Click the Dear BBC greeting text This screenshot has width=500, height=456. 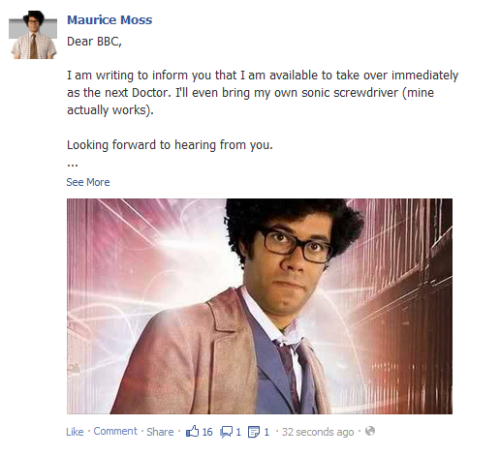coord(94,42)
